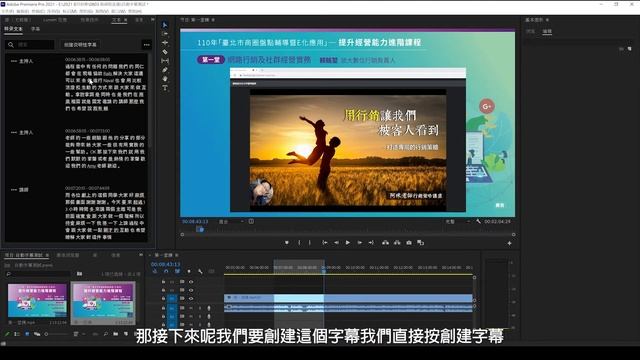Open the top-left panel group overflow menu
This screenshot has height=360, width=640.
click(x=152, y=20)
